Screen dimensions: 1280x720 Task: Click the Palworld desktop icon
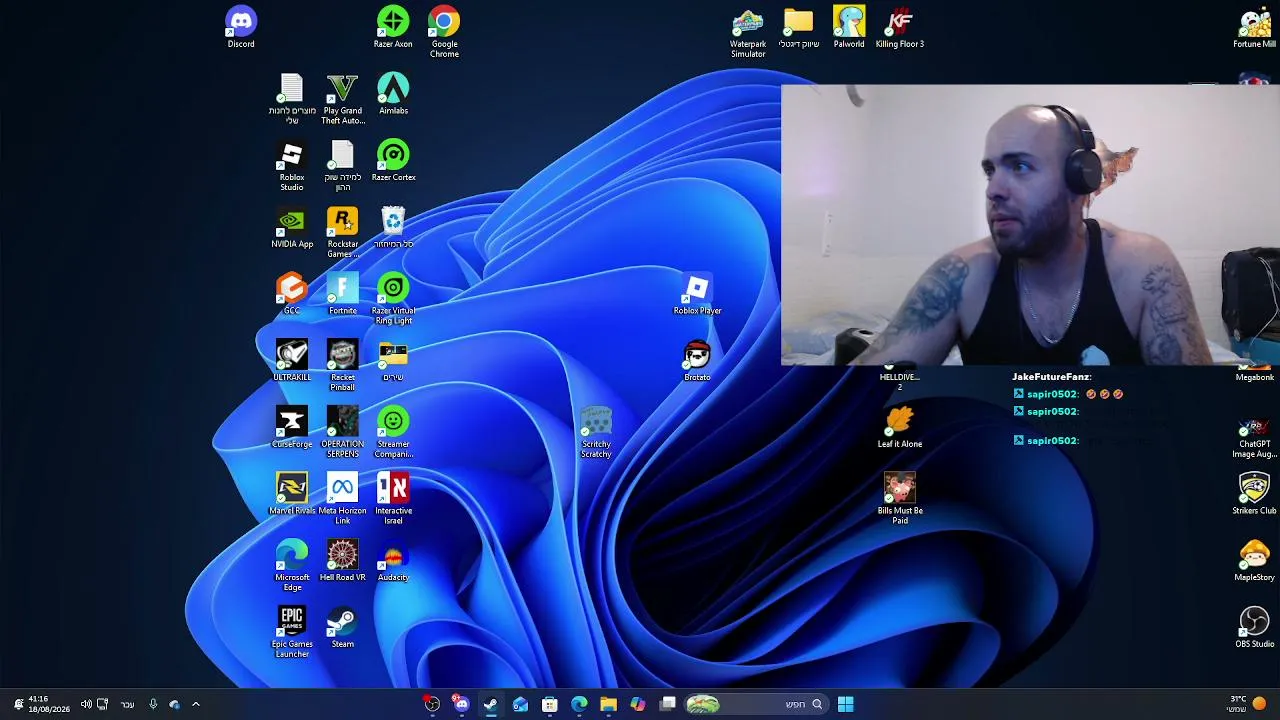coord(849,28)
